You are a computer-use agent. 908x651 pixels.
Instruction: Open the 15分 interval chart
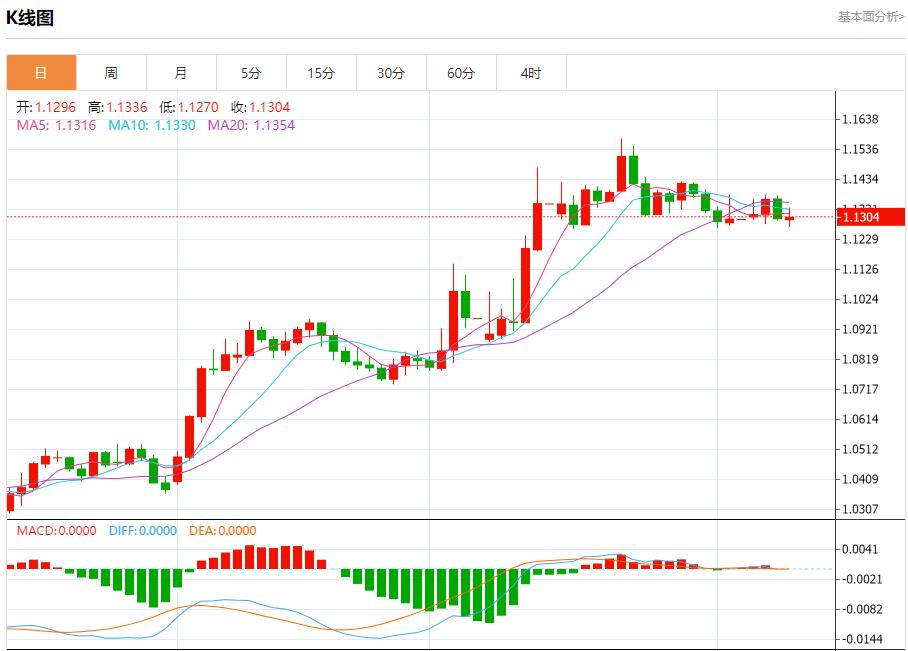tap(321, 73)
